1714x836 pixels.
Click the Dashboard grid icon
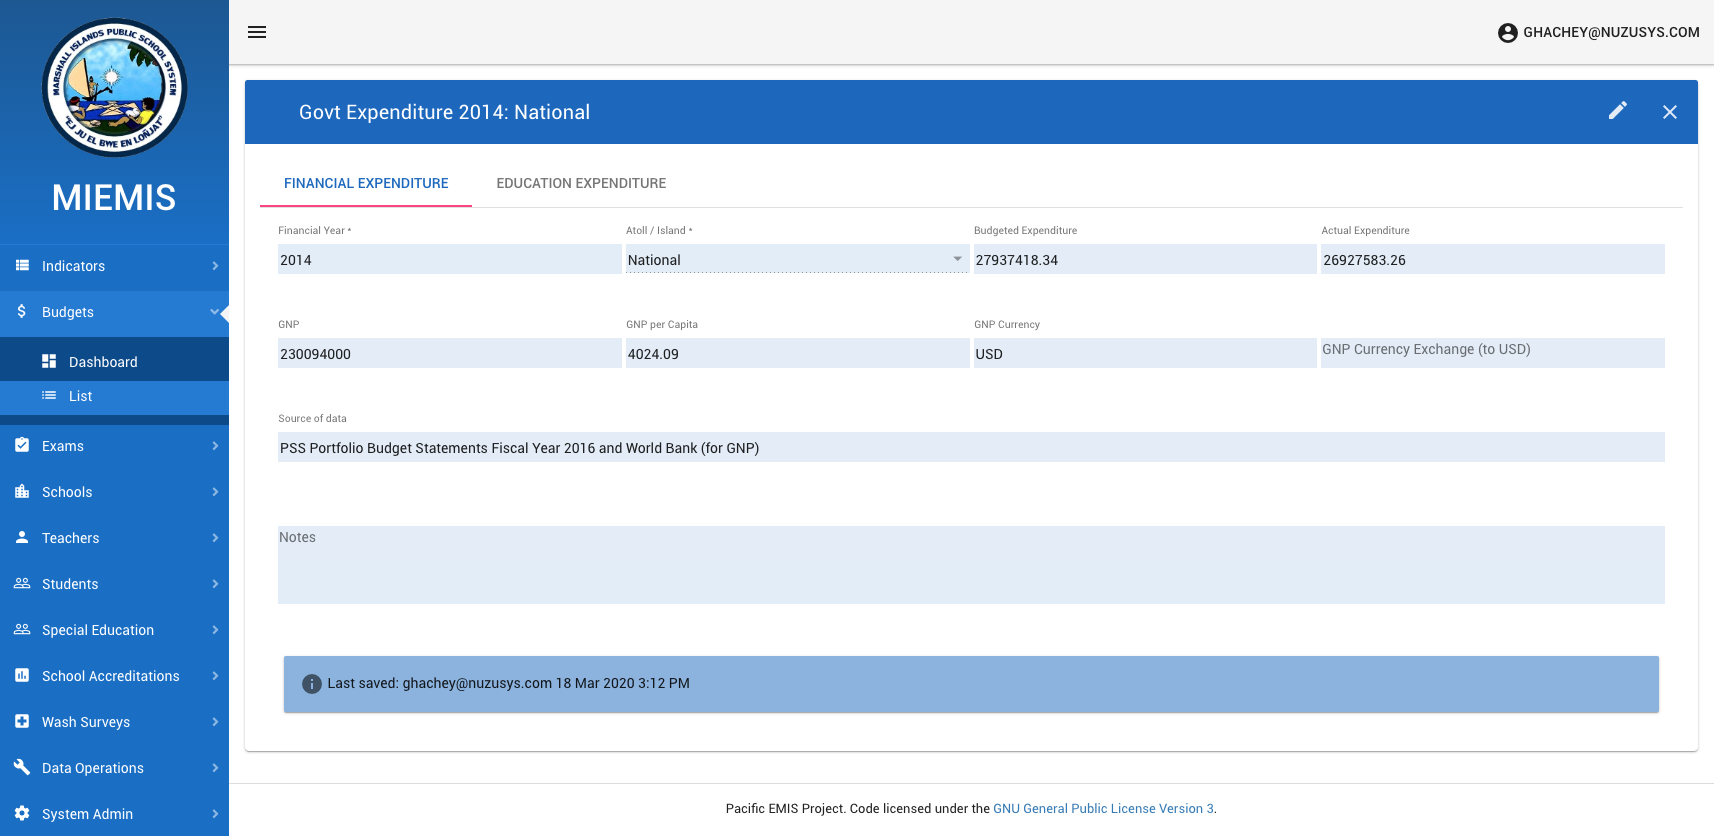pyautogui.click(x=49, y=362)
